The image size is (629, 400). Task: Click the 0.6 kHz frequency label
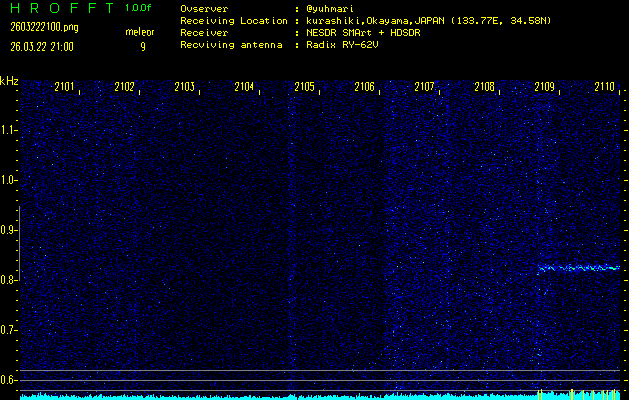pos(7,380)
